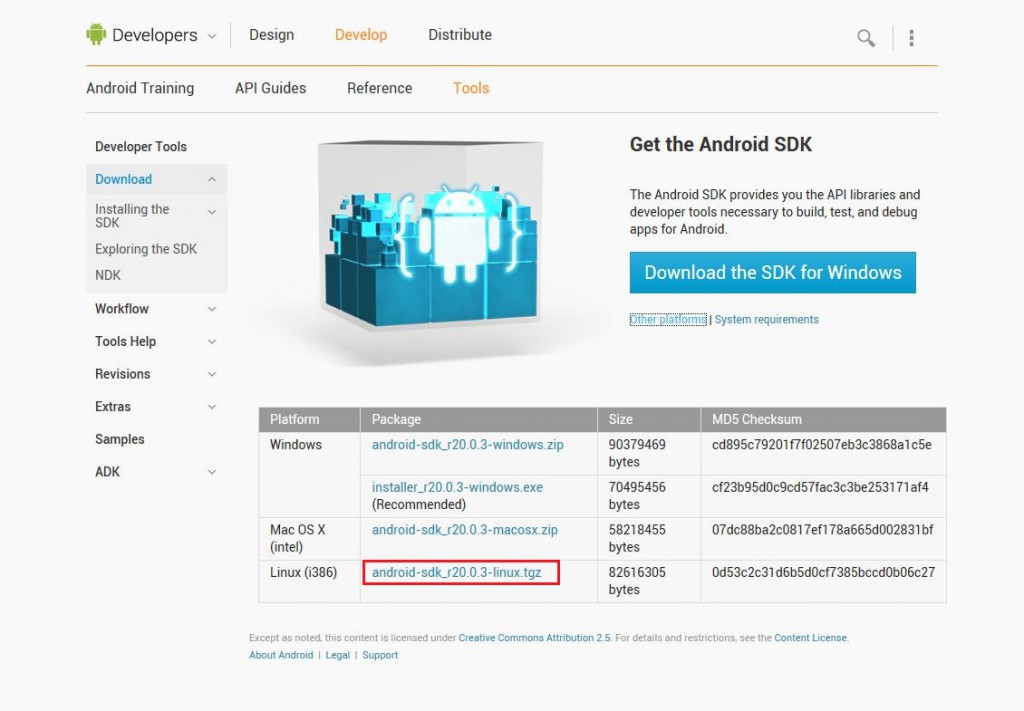This screenshot has height=711, width=1024.
Task: Open Extras sidebar item
Action: (113, 407)
